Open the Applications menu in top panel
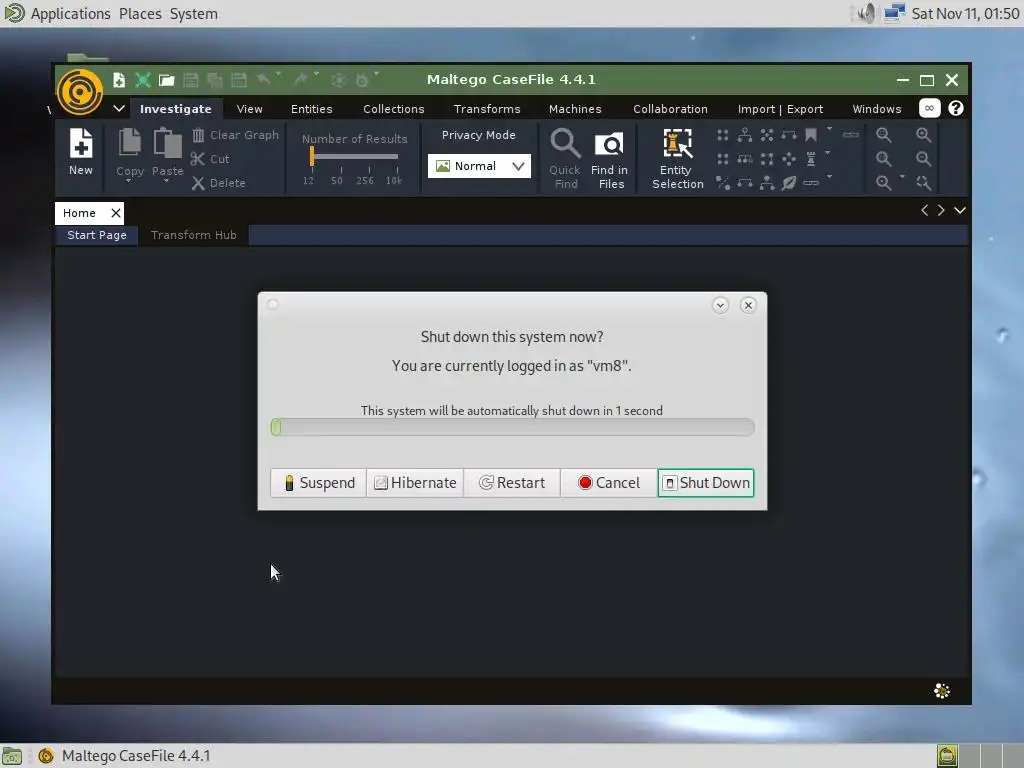 [71, 14]
